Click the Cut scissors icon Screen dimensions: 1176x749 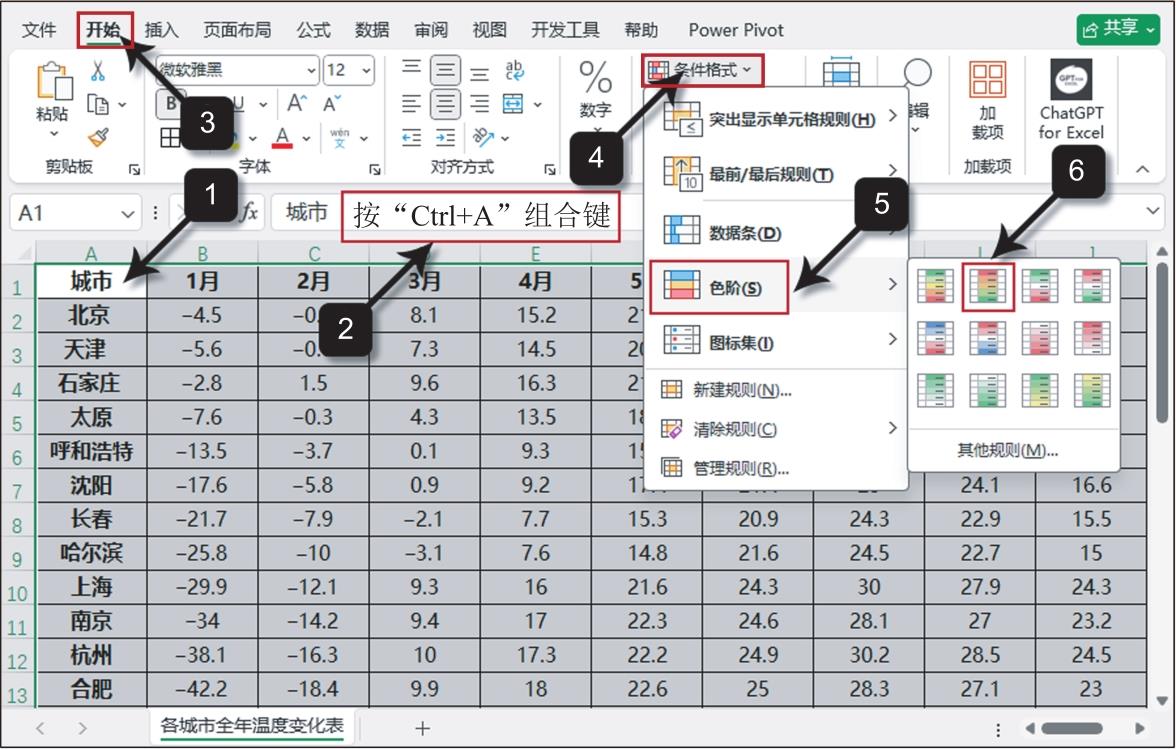pos(98,71)
